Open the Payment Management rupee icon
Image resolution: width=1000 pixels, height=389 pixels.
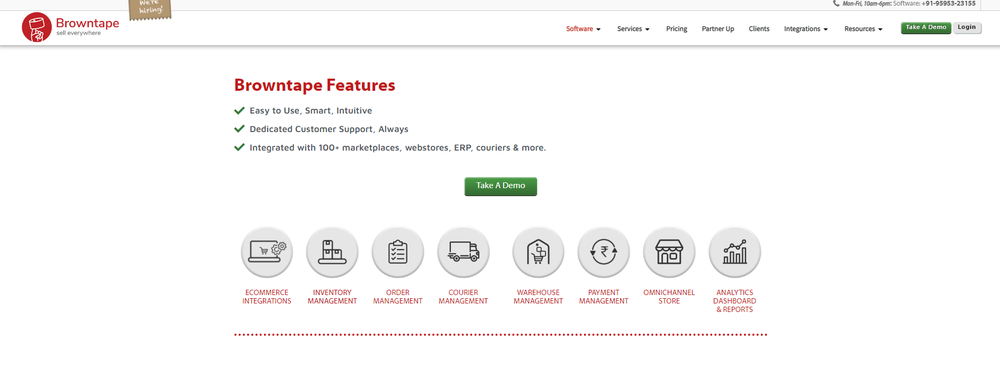[603, 253]
